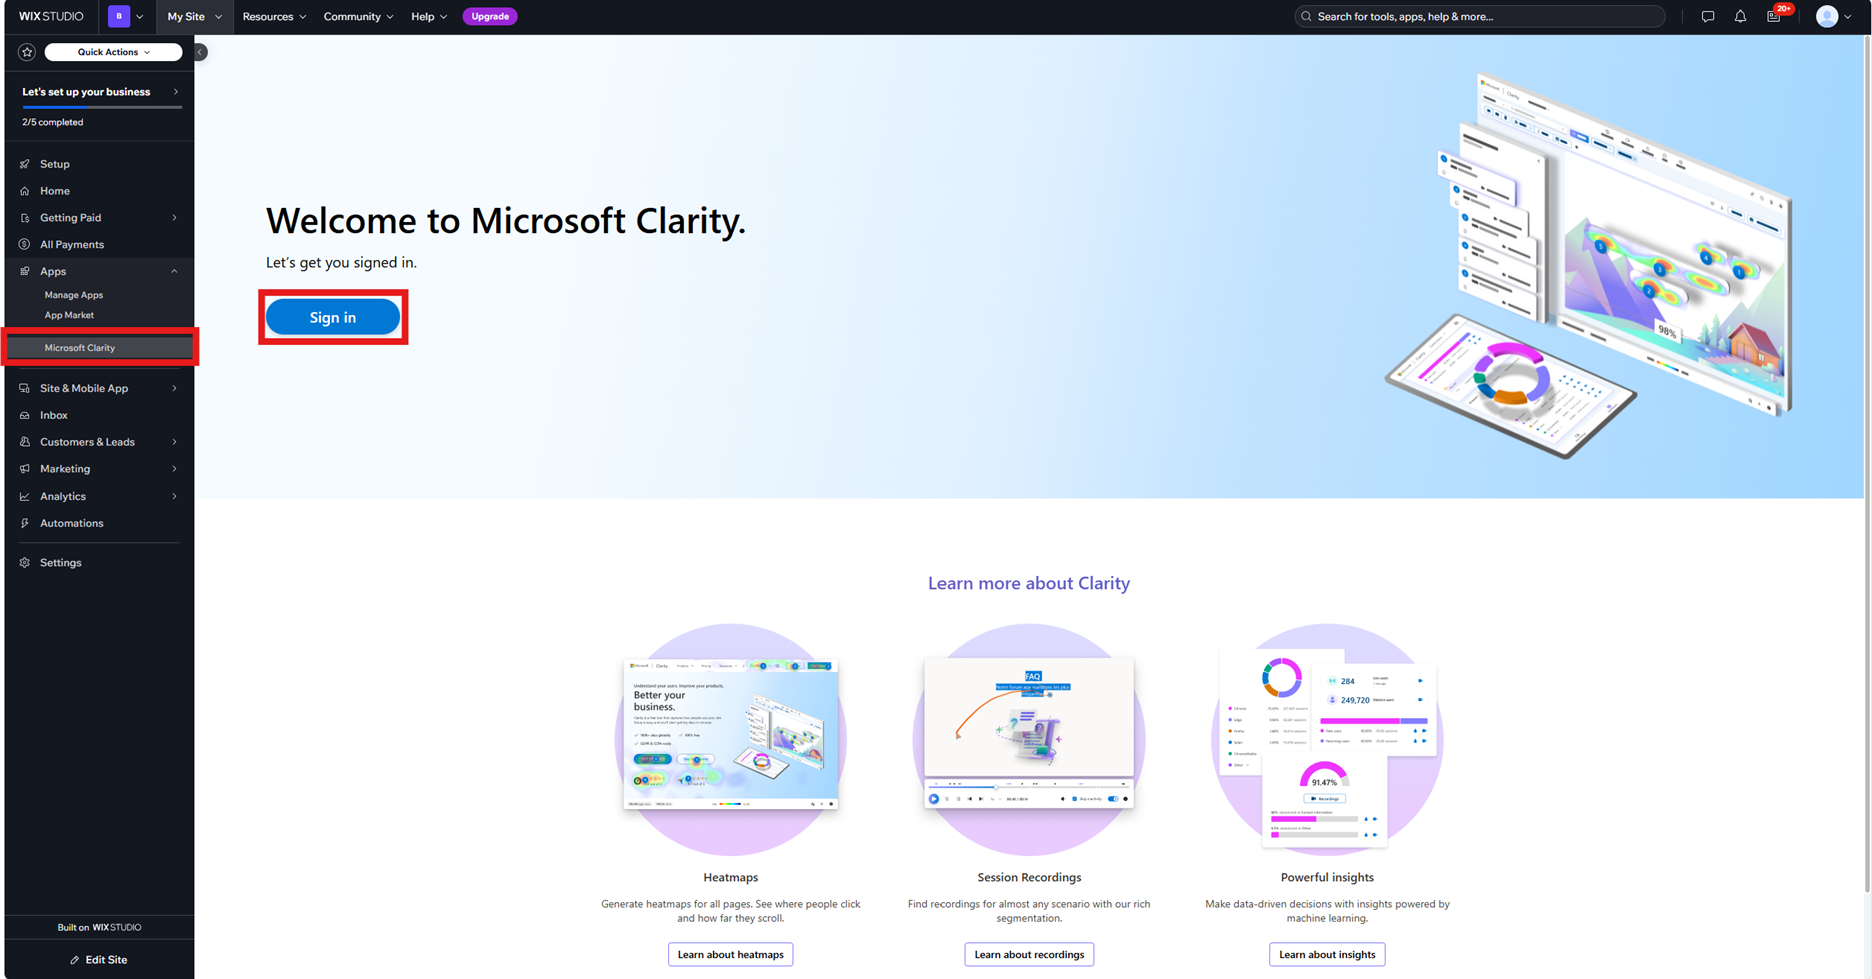Open the Resources menu
Viewport: 1872px width, 979px height.
(274, 16)
